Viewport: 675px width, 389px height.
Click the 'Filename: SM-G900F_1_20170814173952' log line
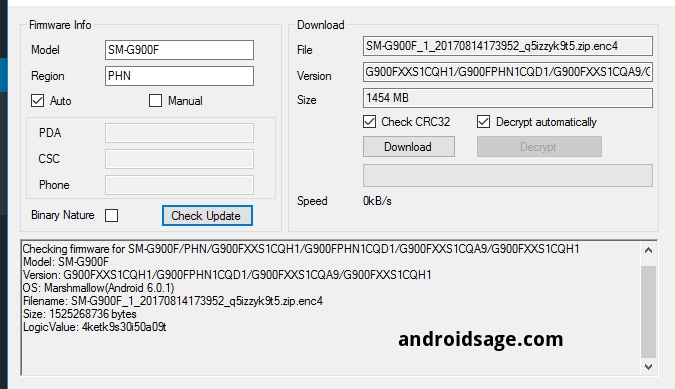[x=173, y=301]
